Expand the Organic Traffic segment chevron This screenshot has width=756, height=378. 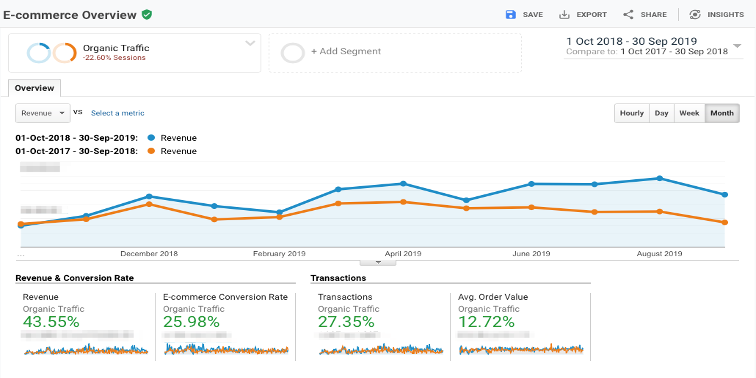pos(250,43)
